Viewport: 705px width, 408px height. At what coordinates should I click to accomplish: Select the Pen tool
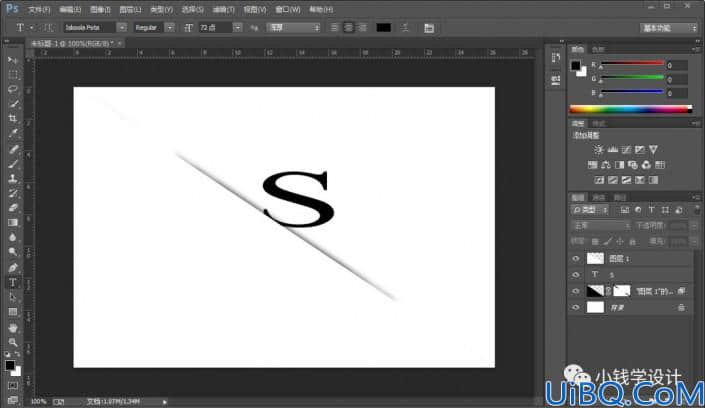tap(13, 268)
